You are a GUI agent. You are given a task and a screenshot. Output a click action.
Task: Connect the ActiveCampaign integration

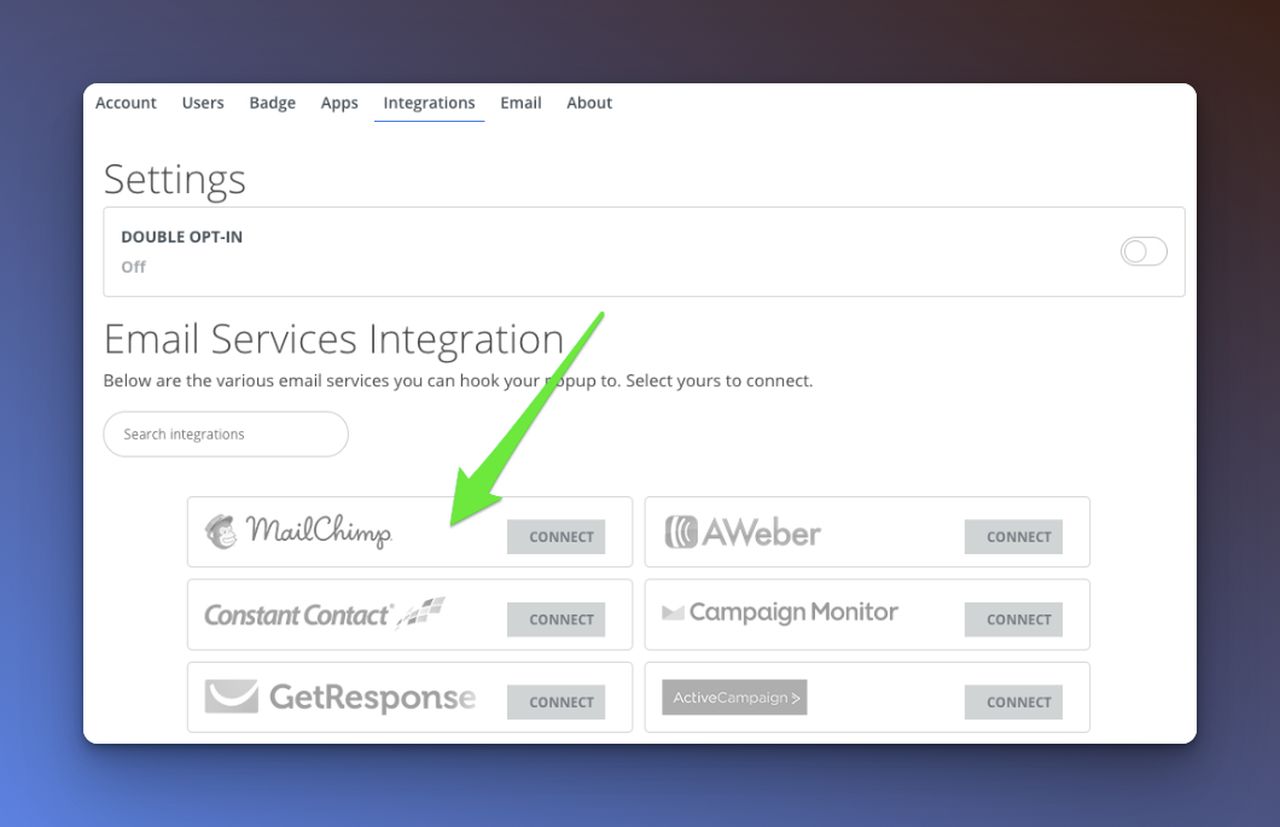click(x=1013, y=702)
